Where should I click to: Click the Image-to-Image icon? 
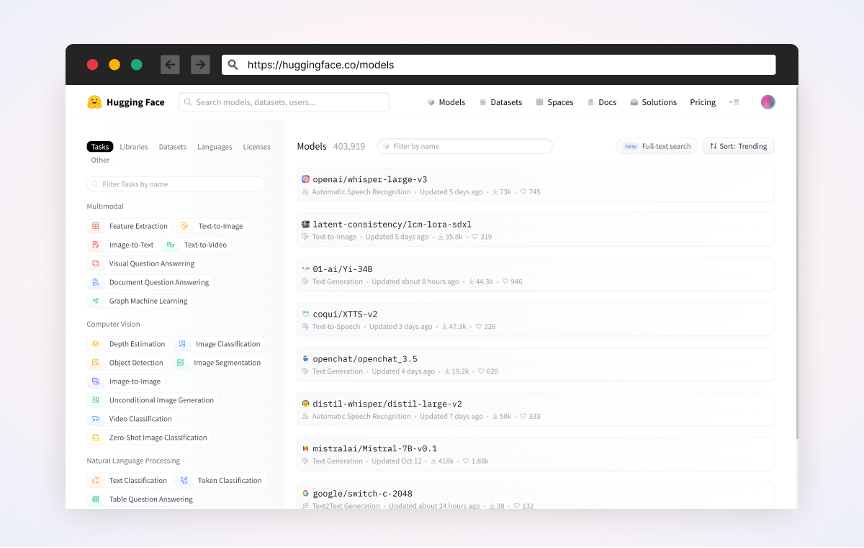(96, 381)
